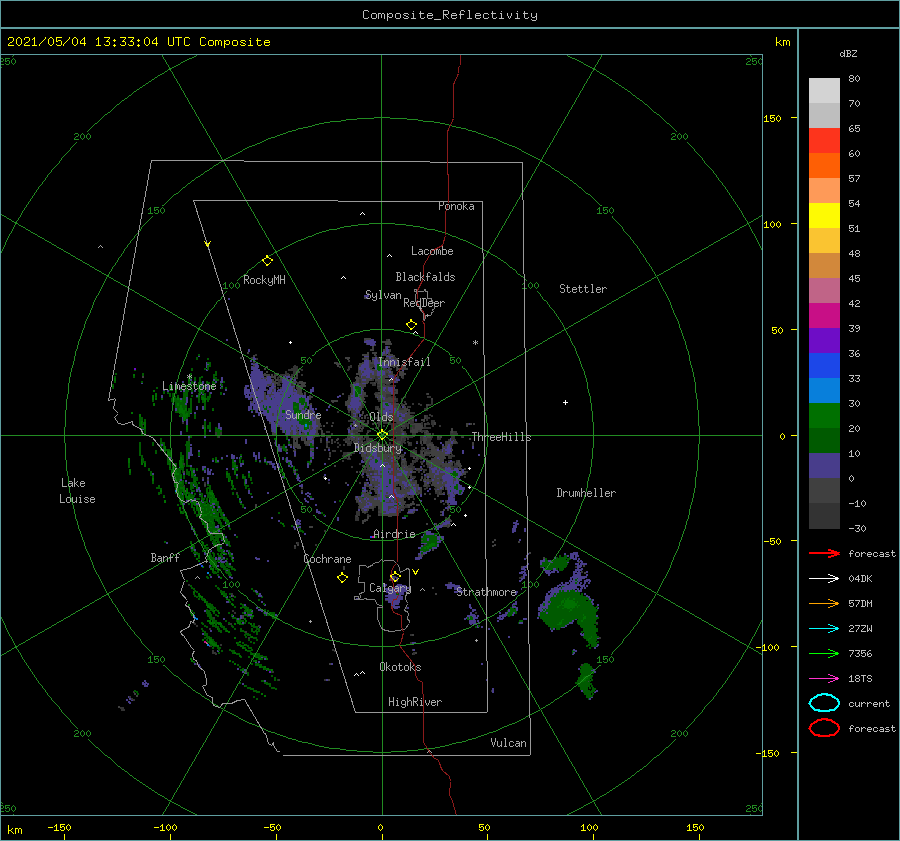Click the 150 tick on right axis
The height and width of the screenshot is (841, 900).
tap(772, 118)
